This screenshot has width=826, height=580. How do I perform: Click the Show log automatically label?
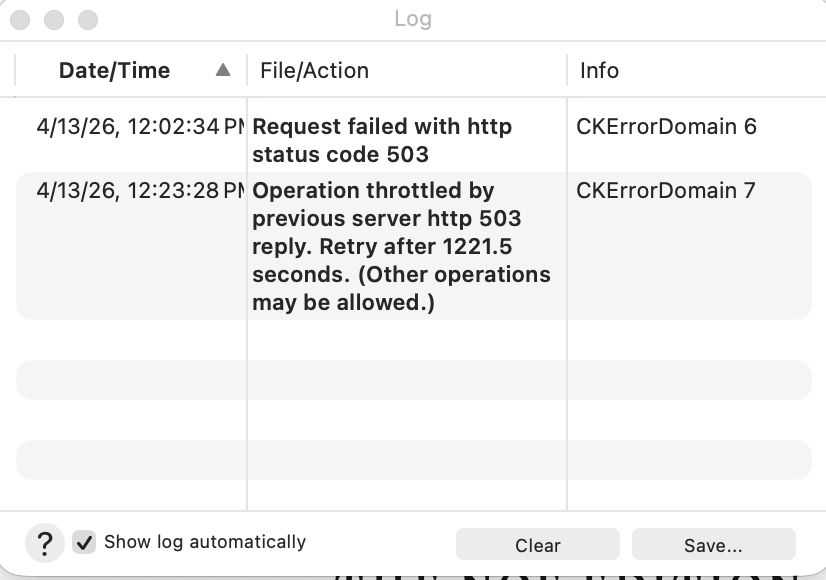pos(204,542)
